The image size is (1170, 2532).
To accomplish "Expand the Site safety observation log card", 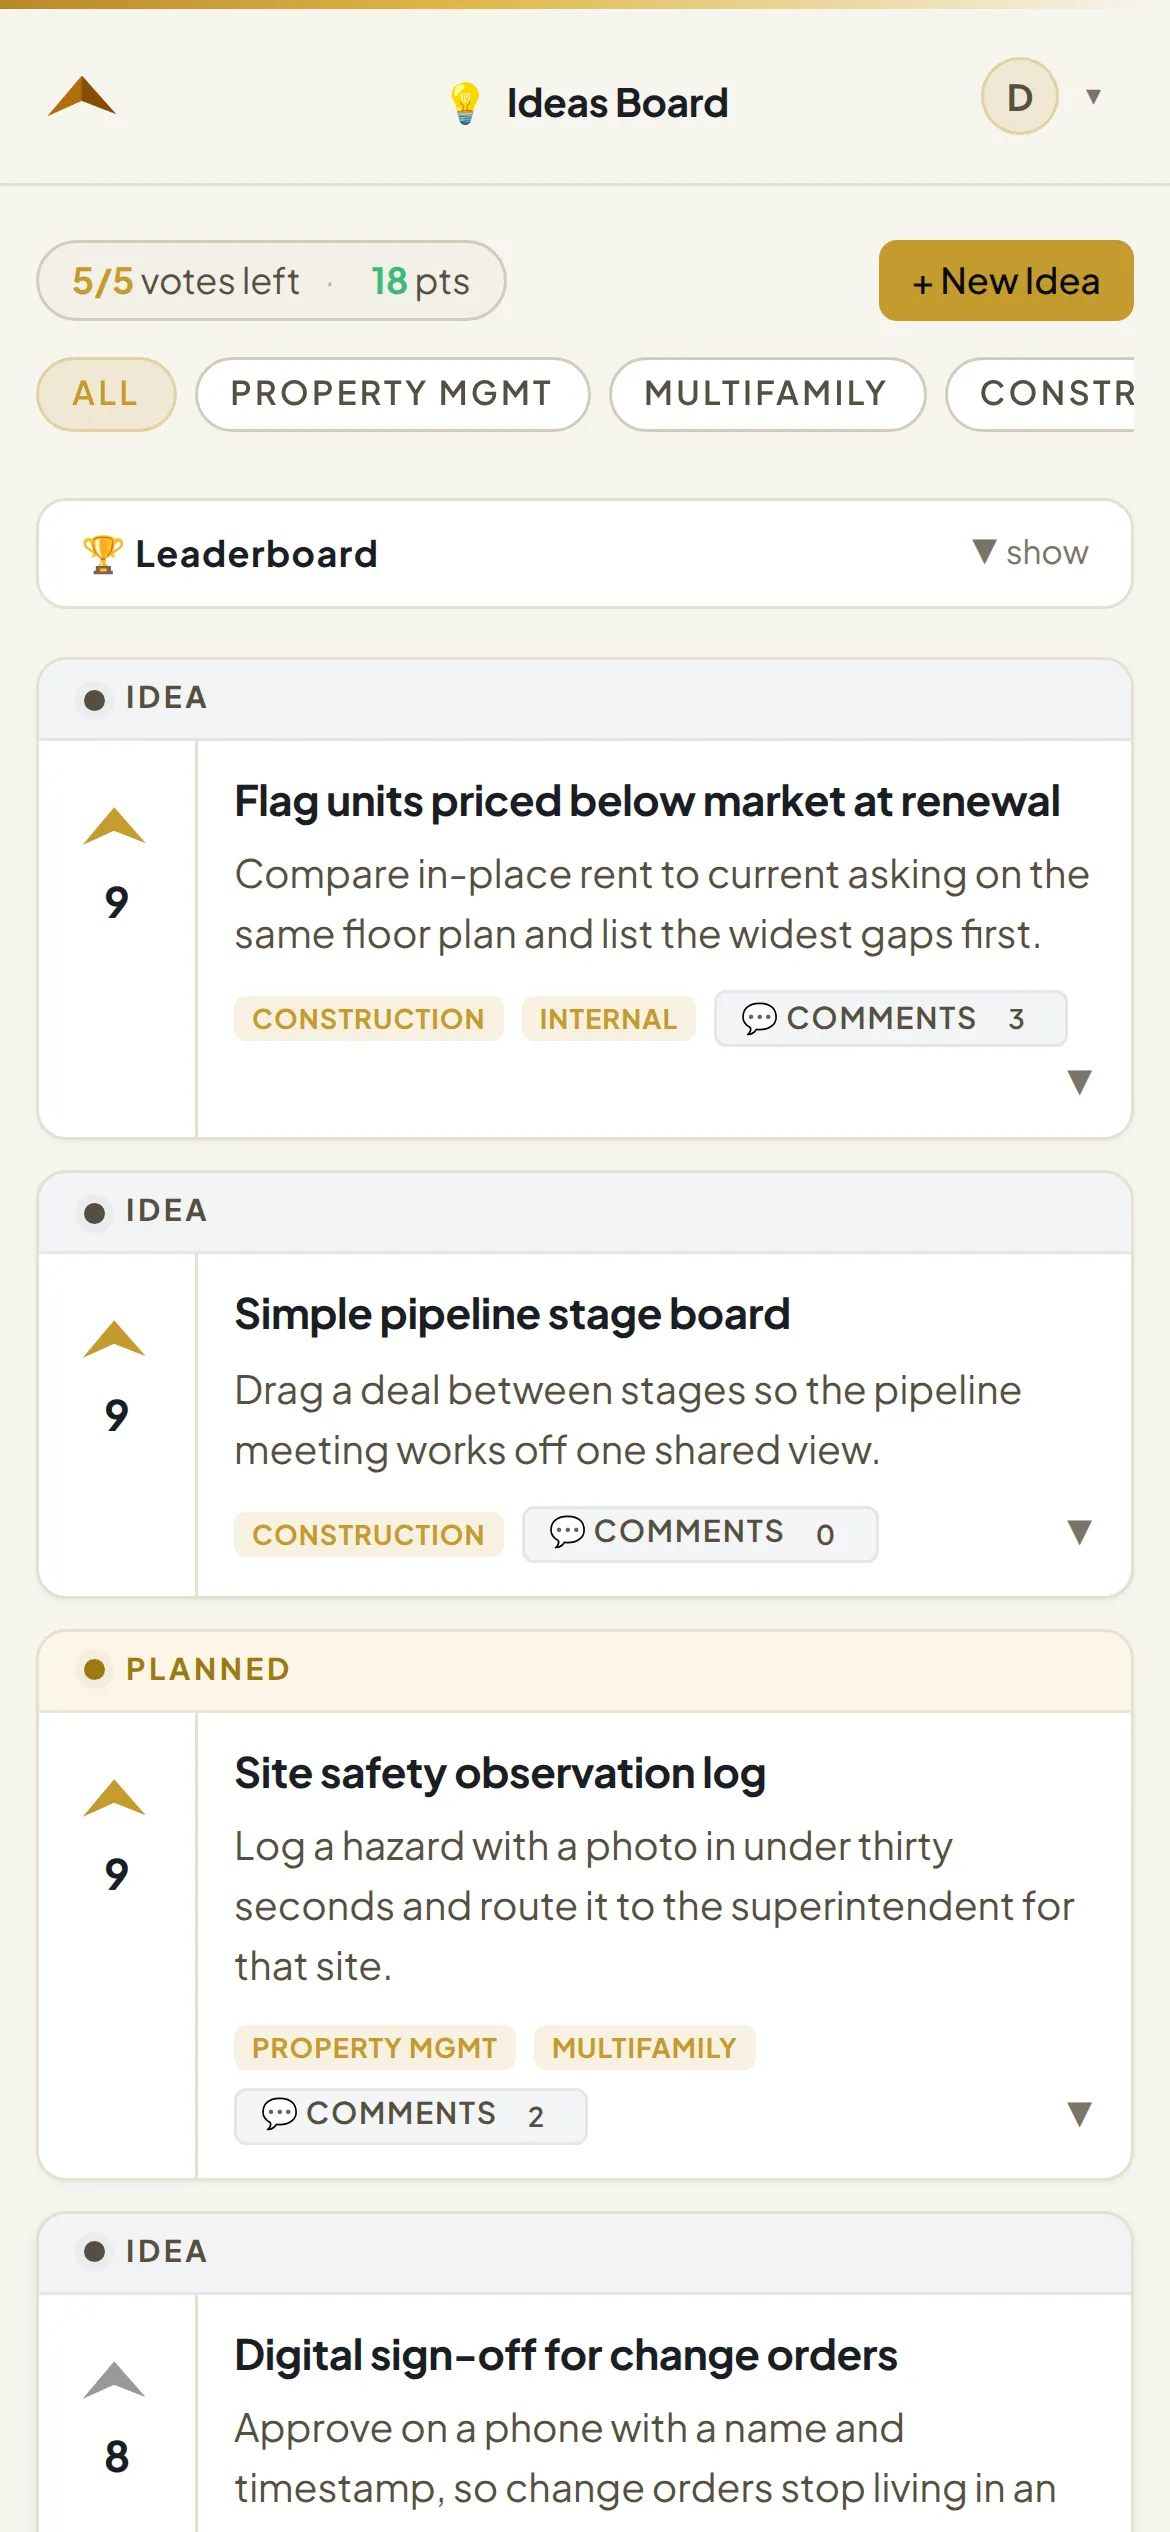I will [1079, 2114].
